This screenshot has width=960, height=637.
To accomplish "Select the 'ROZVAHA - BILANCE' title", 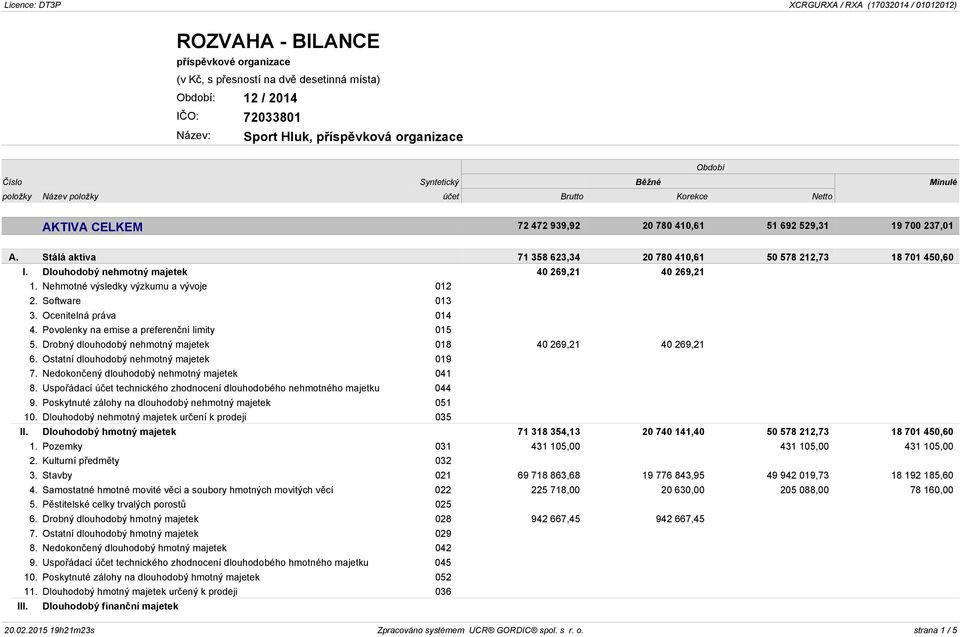I will [278, 41].
